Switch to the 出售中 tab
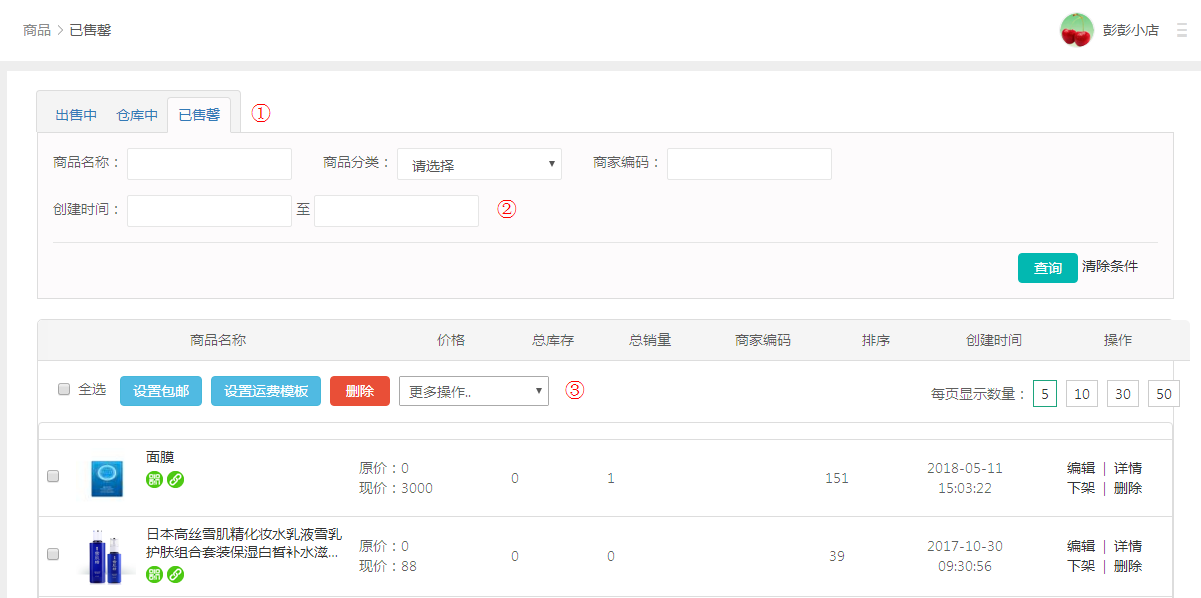1201x598 pixels. (76, 115)
